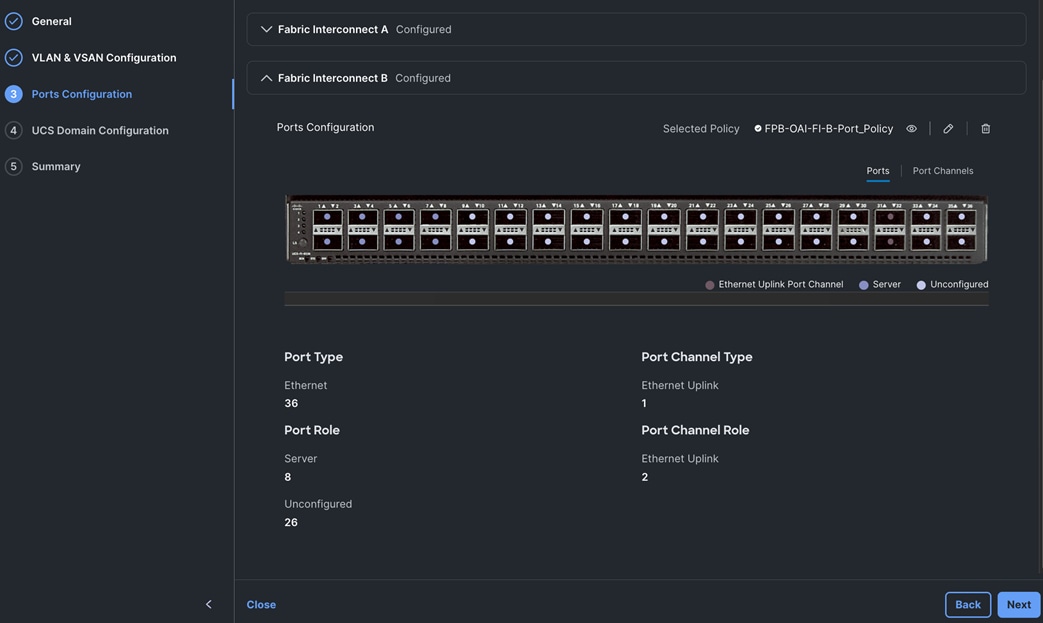Image resolution: width=1043 pixels, height=623 pixels.
Task: Select unconfigured port 9 on the switch
Action: point(472,217)
